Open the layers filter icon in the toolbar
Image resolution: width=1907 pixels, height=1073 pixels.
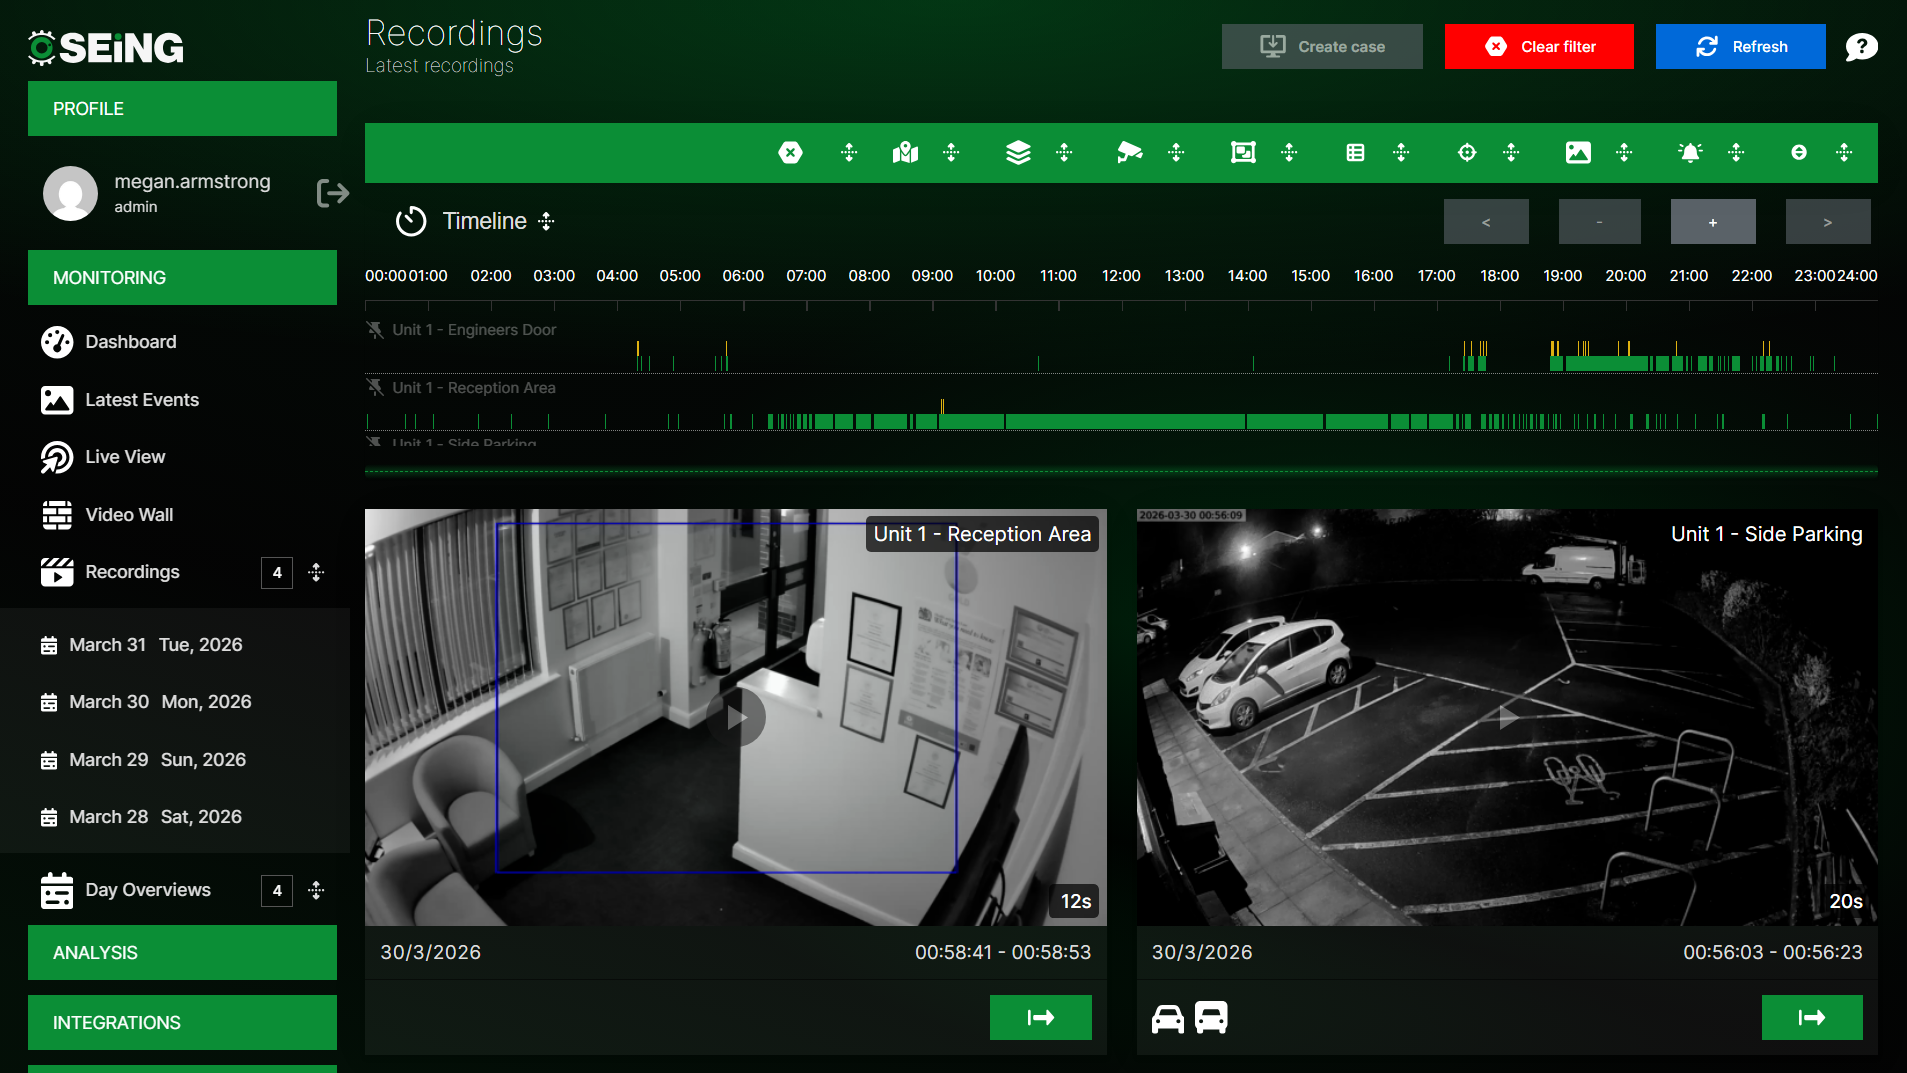pyautogui.click(x=1016, y=153)
